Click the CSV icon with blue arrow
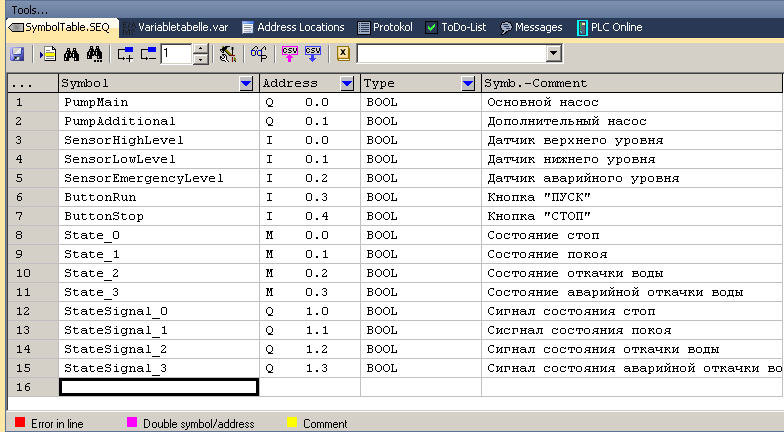 pos(312,53)
